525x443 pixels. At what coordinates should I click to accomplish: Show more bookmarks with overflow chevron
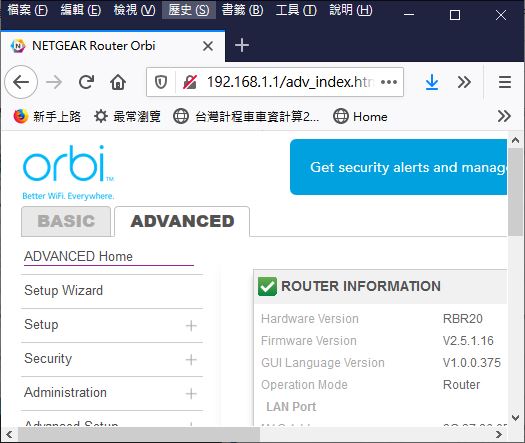pyautogui.click(x=504, y=116)
